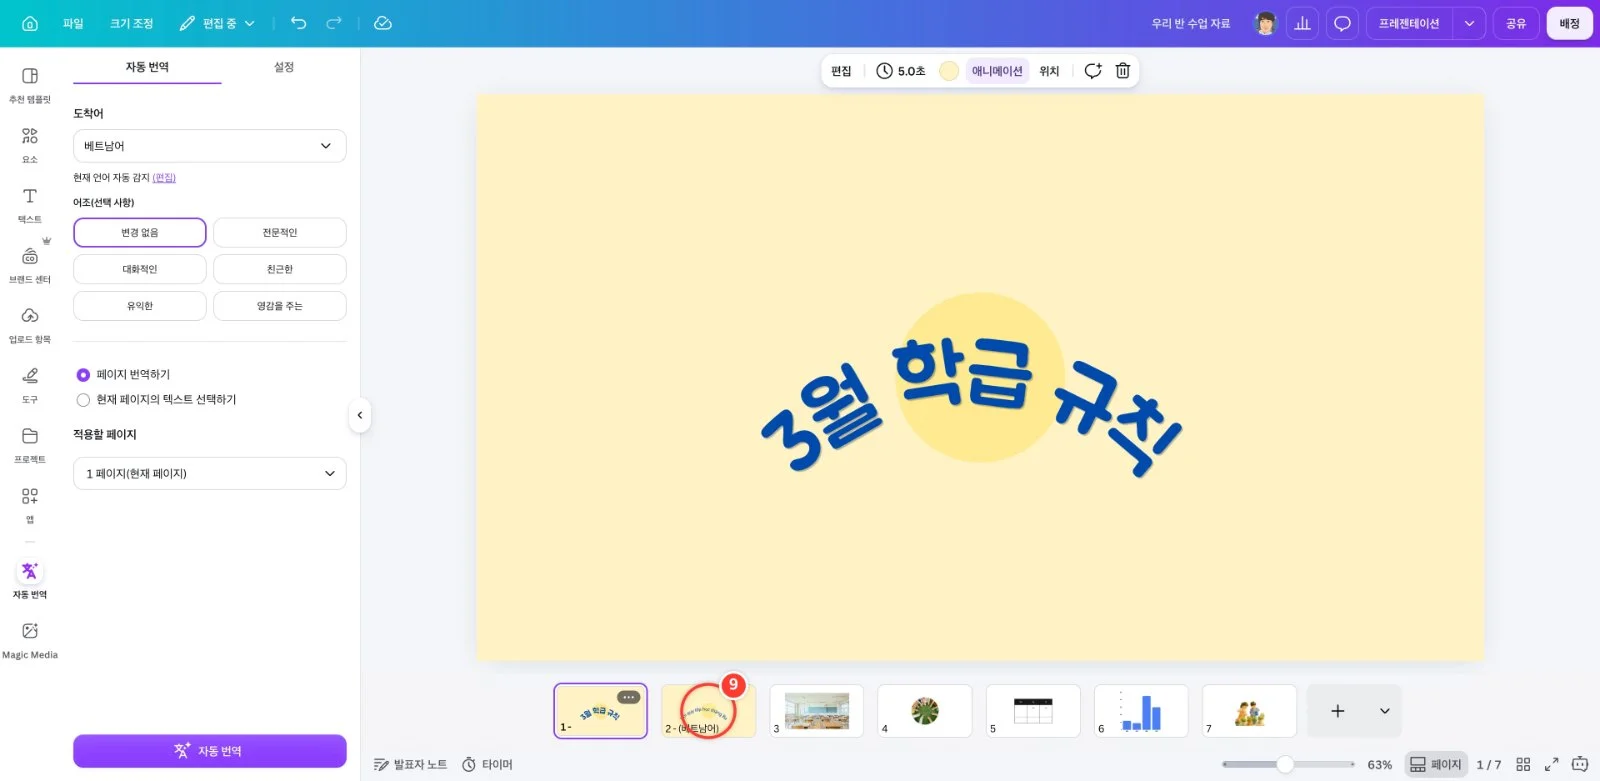
Task: Switch to the 자동 번역 tab
Action: click(x=147, y=67)
